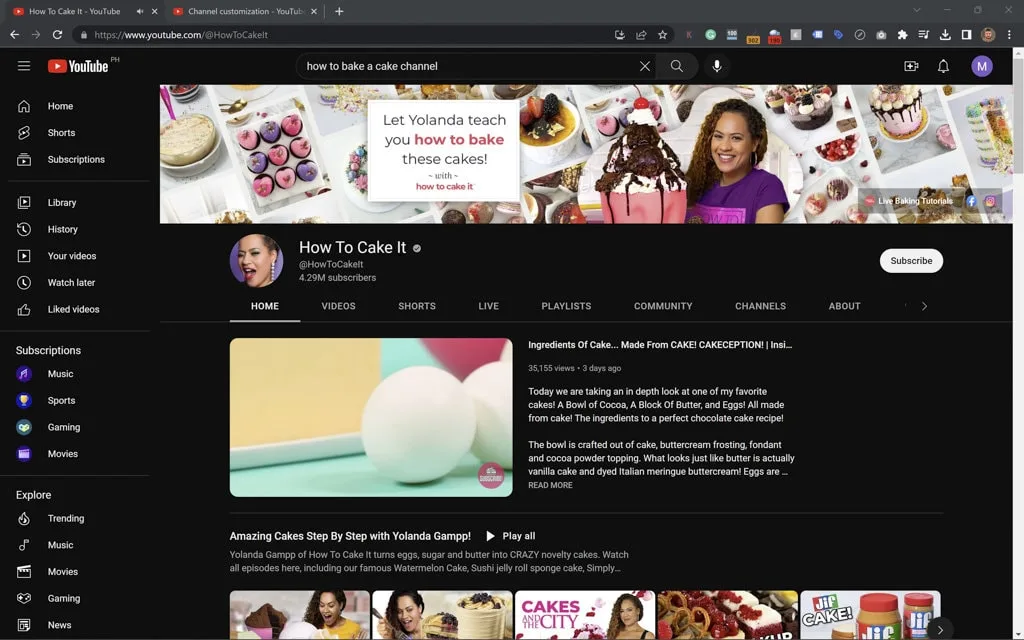Expand hidden channel tabs with the right chevron
Screen dimensions: 1024x640
pyautogui.click(x=925, y=306)
